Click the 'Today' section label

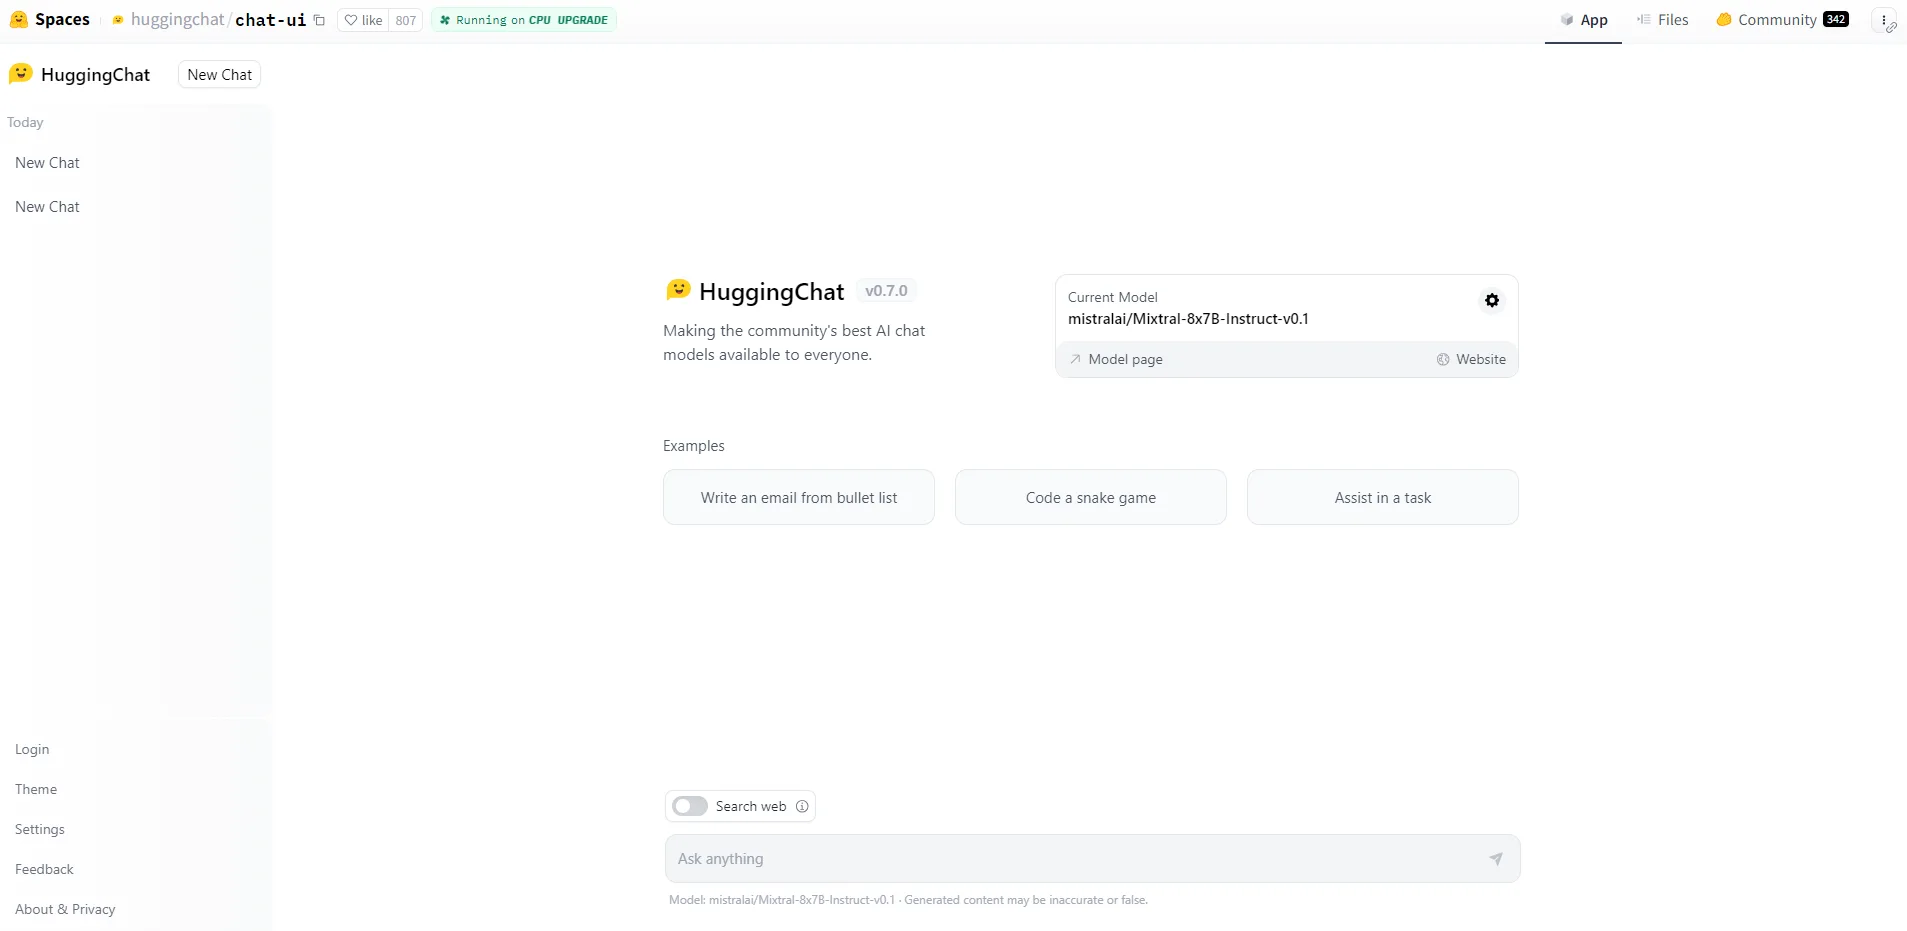(25, 122)
